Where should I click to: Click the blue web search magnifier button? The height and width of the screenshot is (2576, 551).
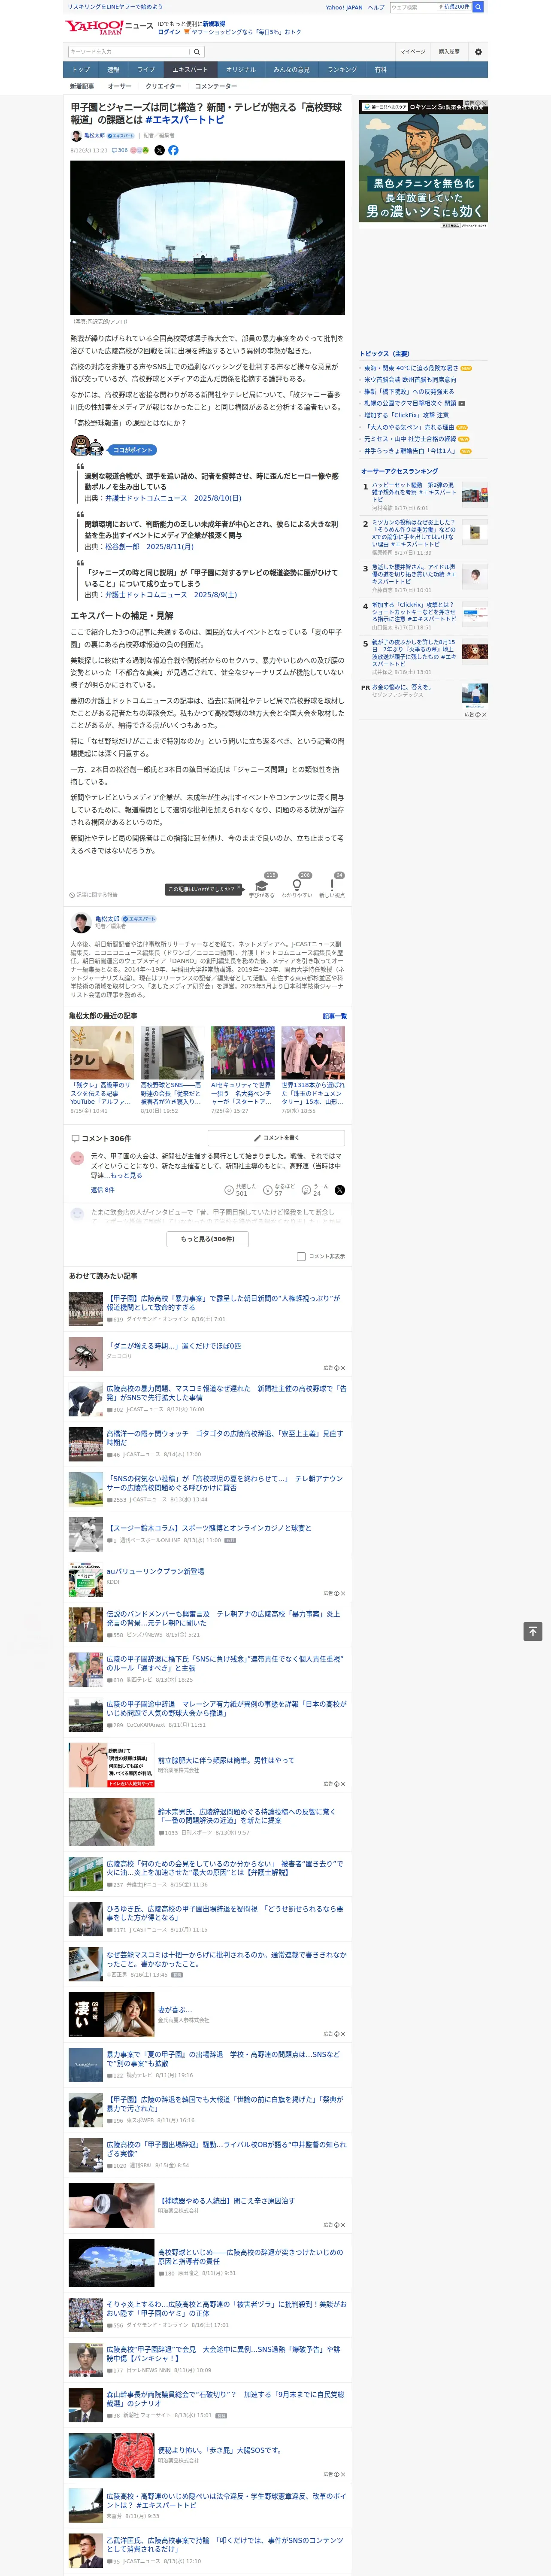[478, 7]
